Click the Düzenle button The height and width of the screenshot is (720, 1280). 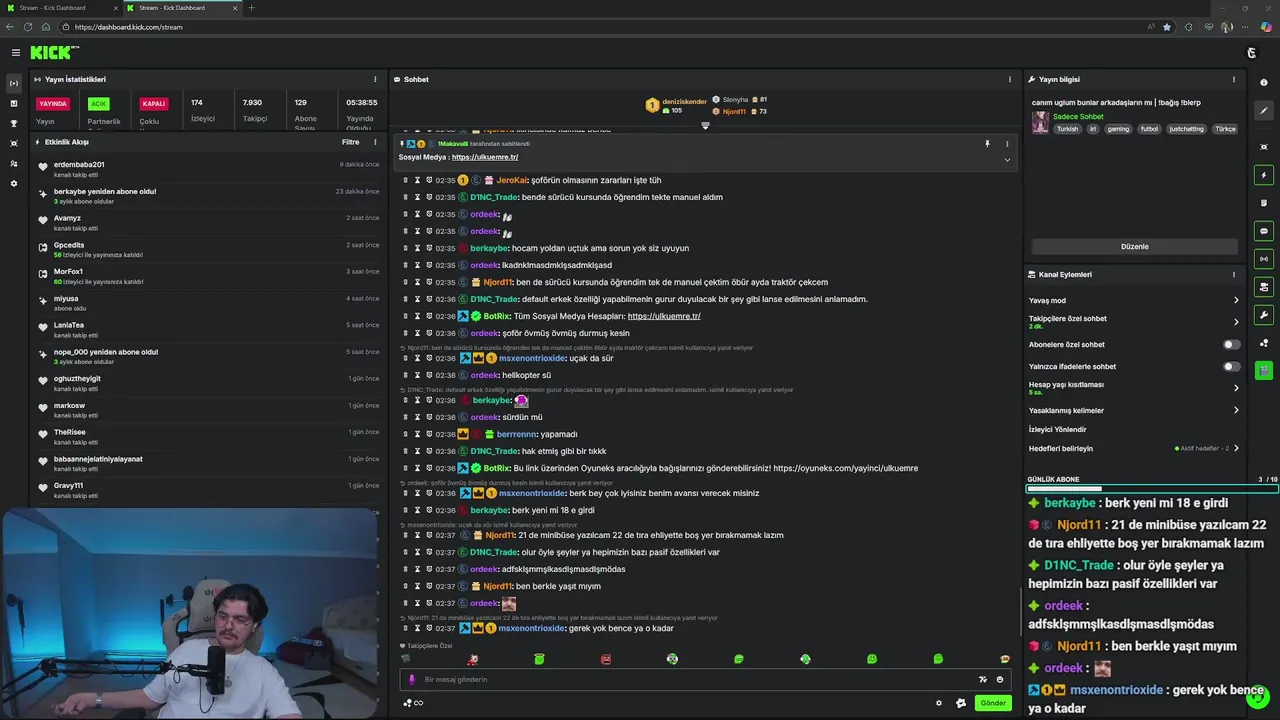click(x=1134, y=246)
